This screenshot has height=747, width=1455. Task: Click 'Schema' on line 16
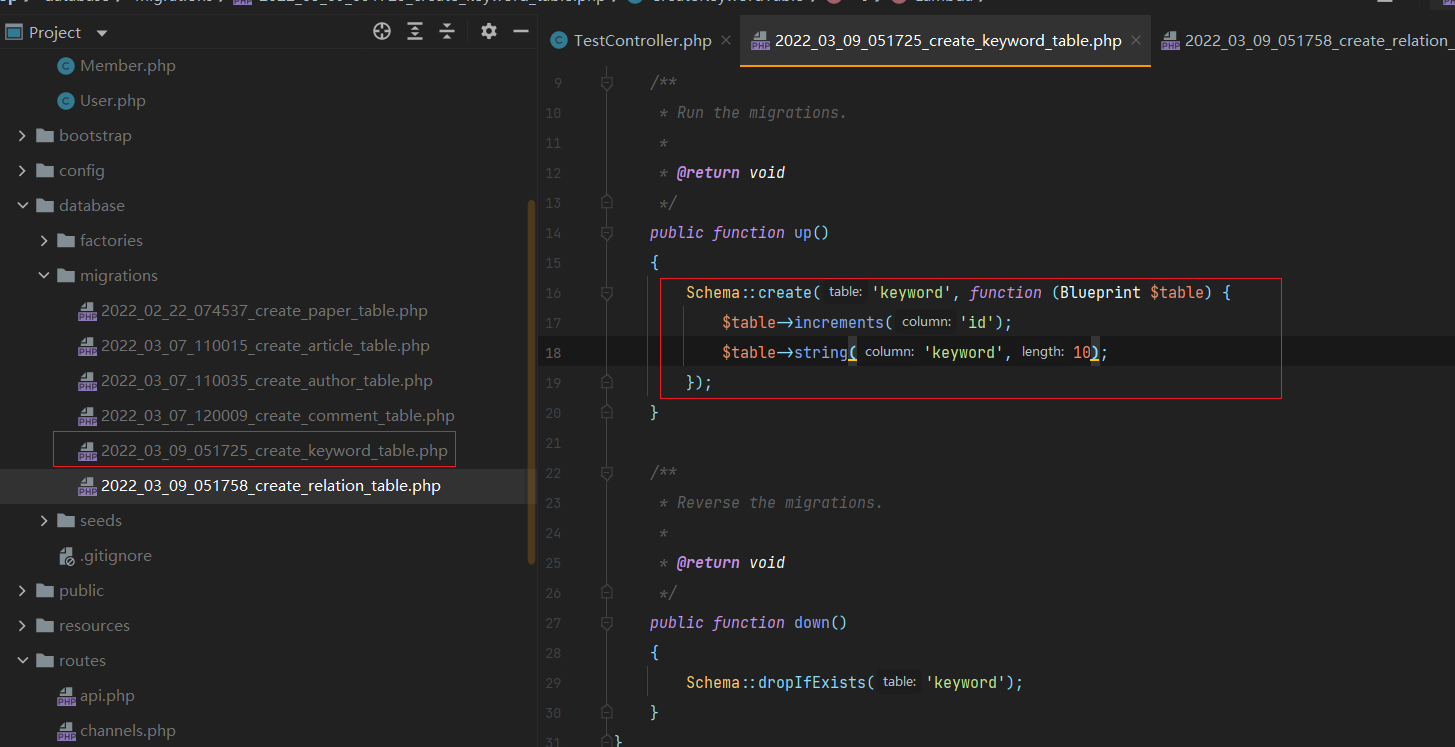[x=713, y=293]
